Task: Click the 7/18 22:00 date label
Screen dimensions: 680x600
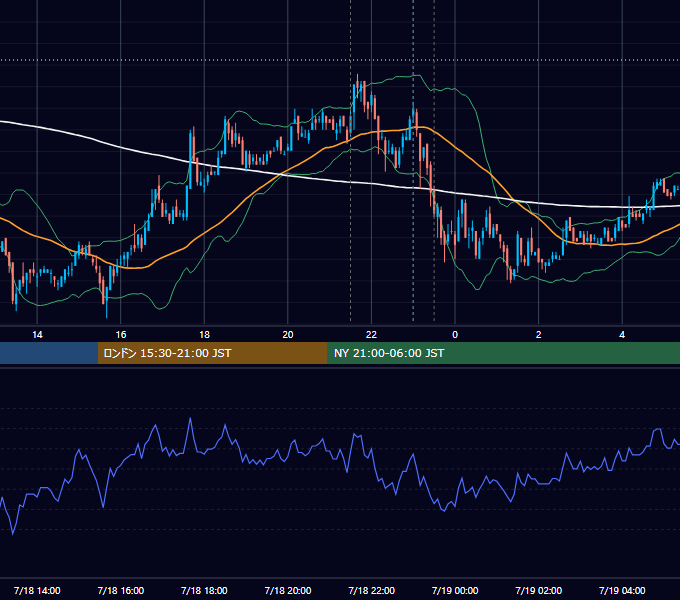Action: coord(372,590)
